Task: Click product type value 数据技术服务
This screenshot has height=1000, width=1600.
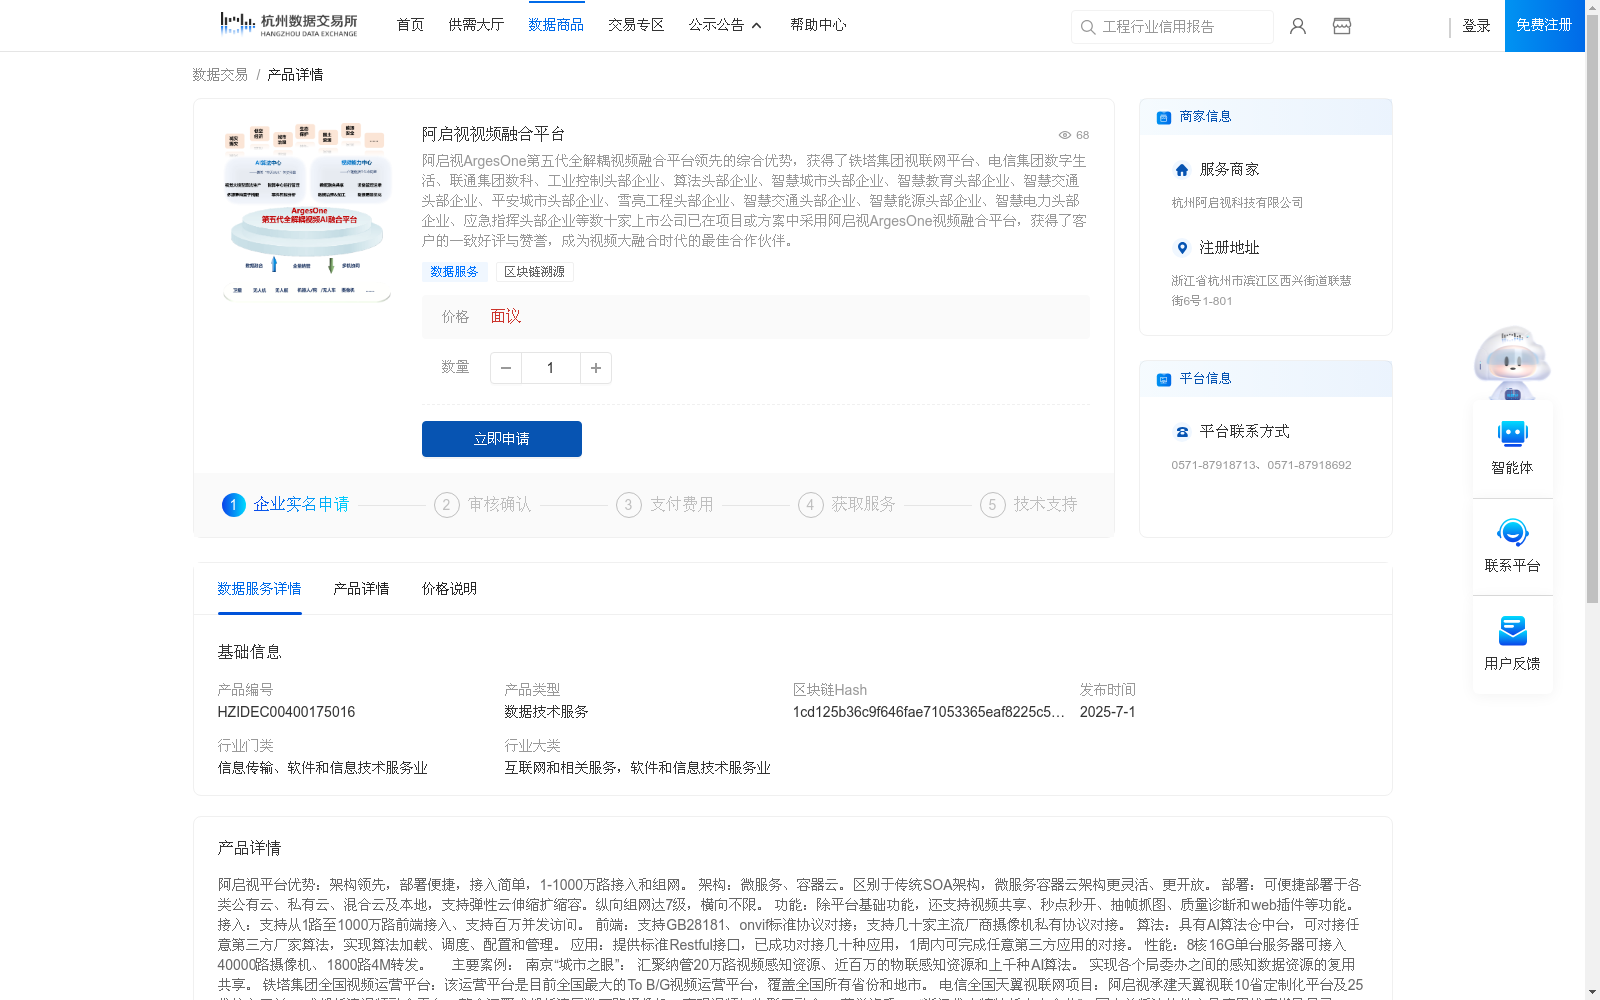Action: point(546,712)
